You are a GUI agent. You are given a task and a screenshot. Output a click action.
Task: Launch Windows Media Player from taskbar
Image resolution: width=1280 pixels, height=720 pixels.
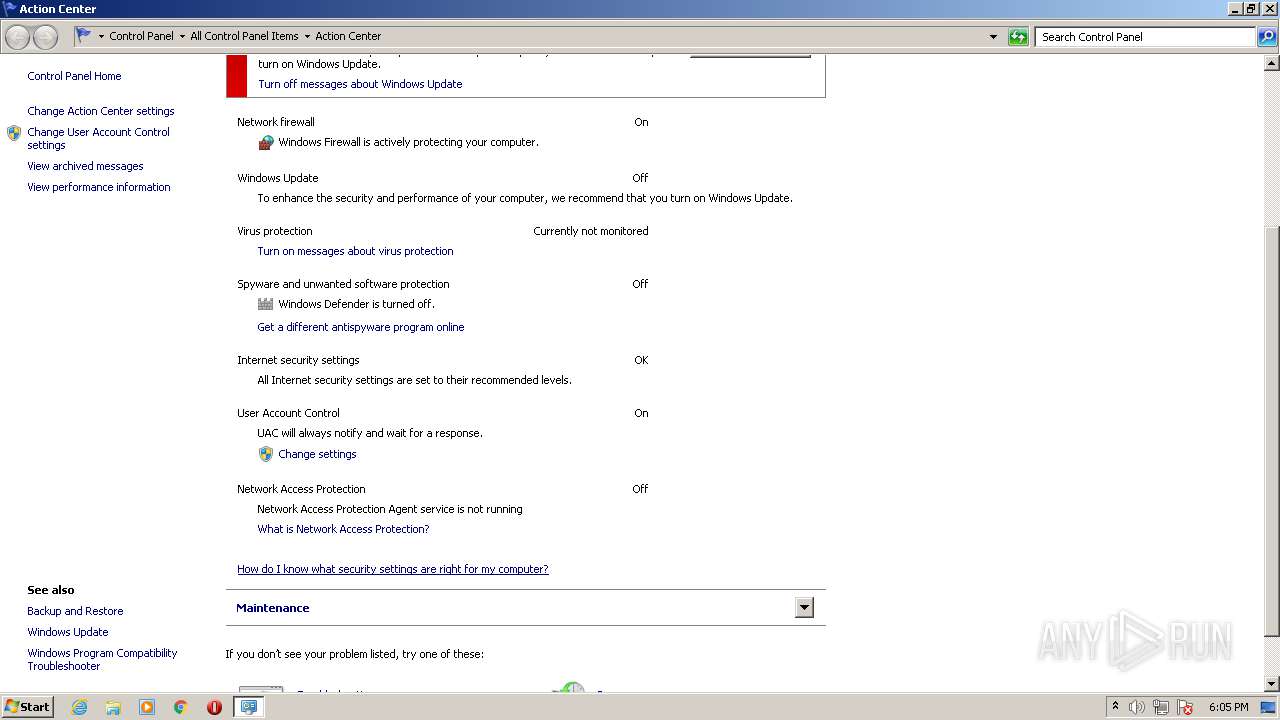(x=147, y=707)
